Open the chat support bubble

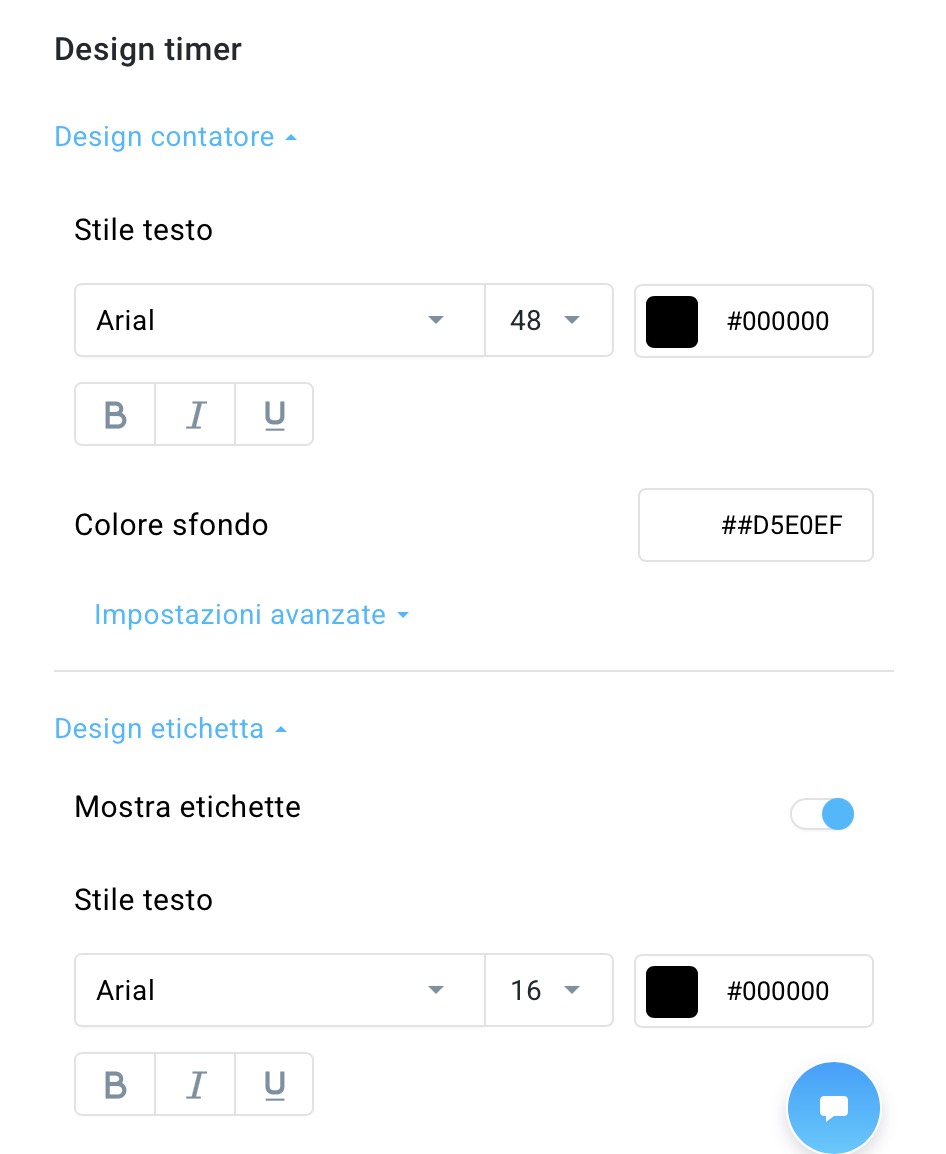[x=833, y=1108]
